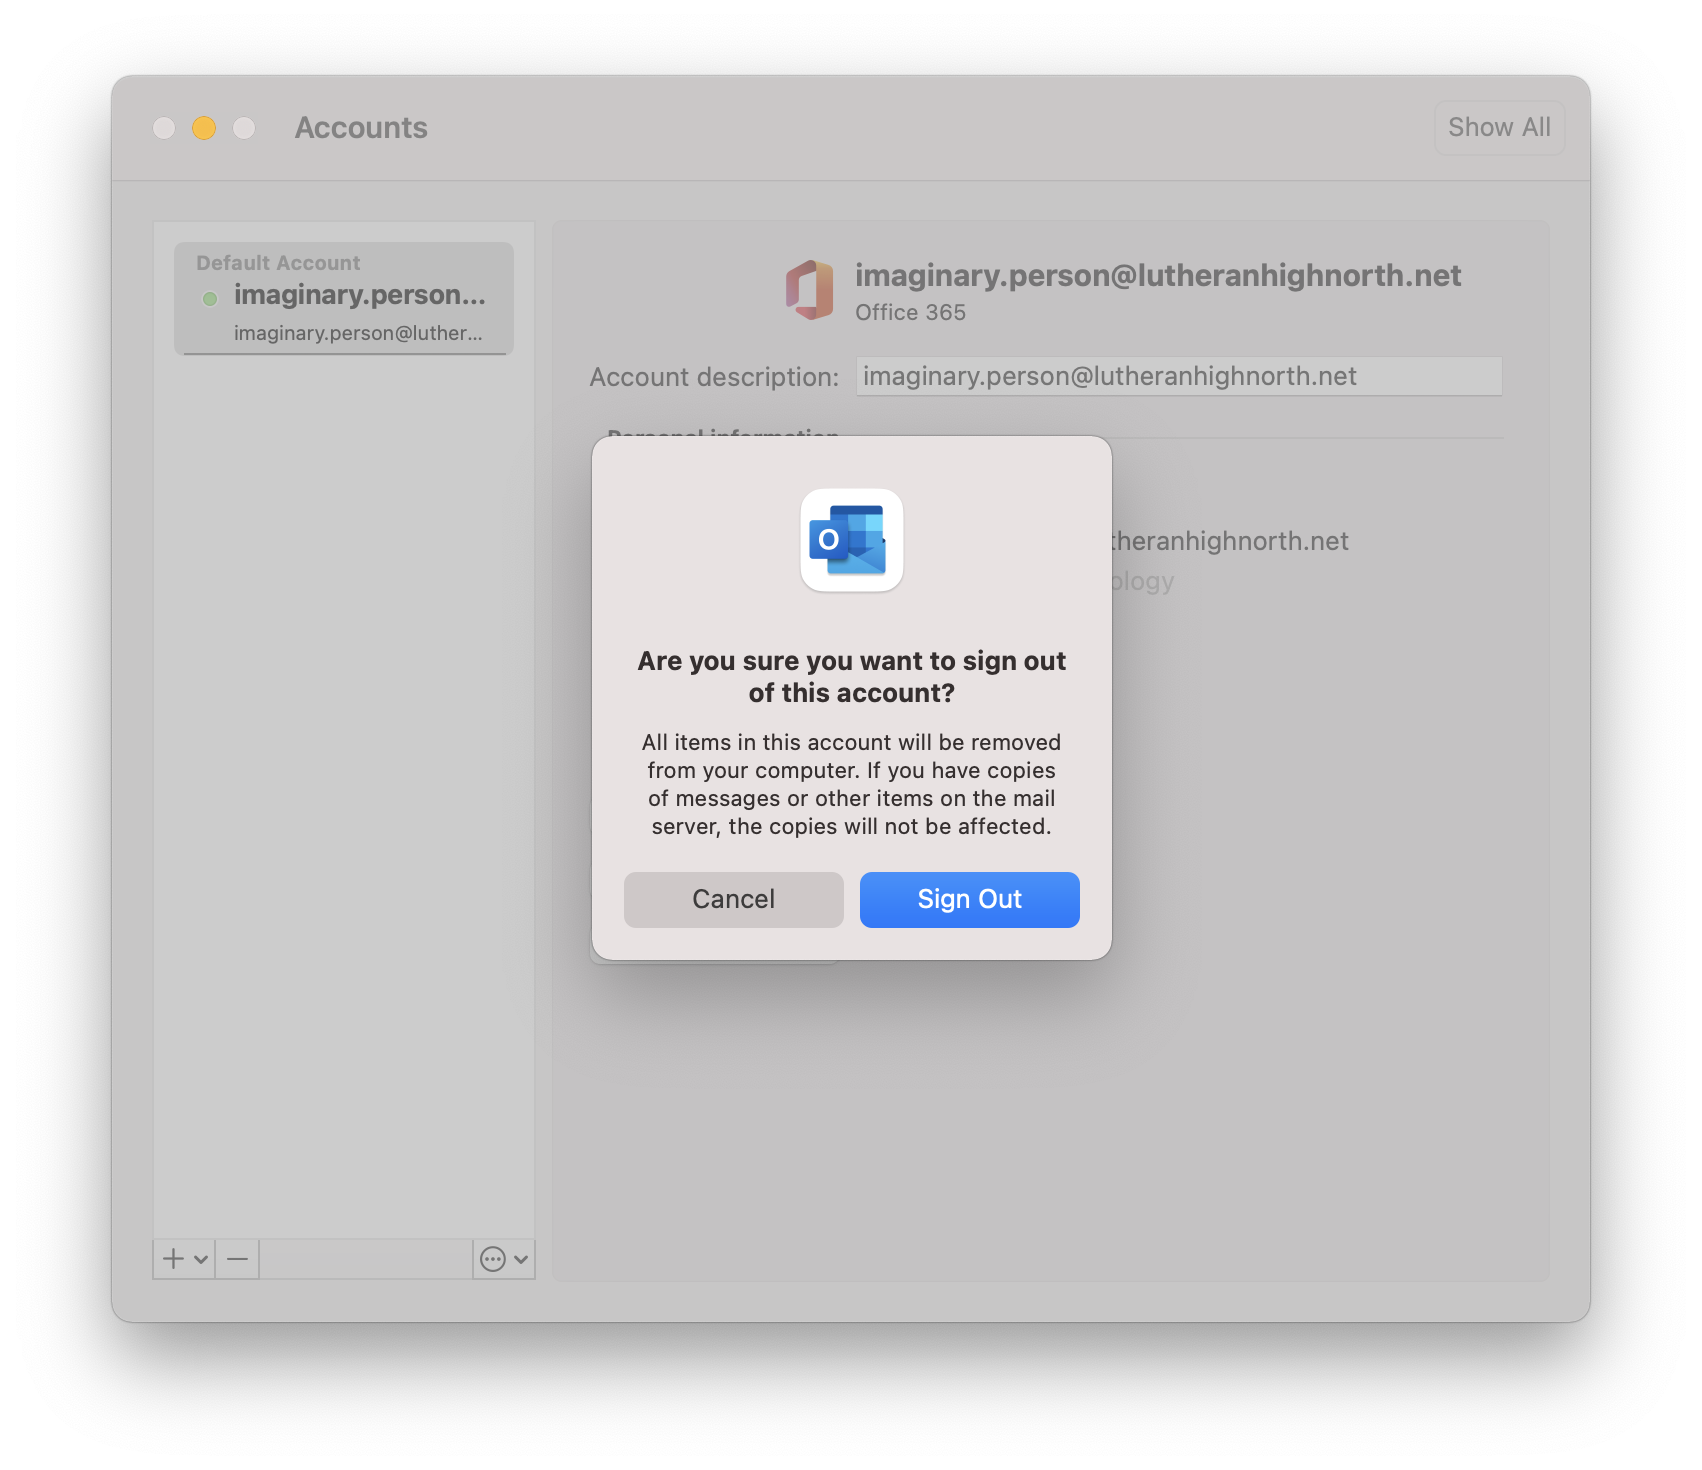Image resolution: width=1702 pixels, height=1470 pixels.
Task: Click the account email heading text
Action: tap(1158, 275)
